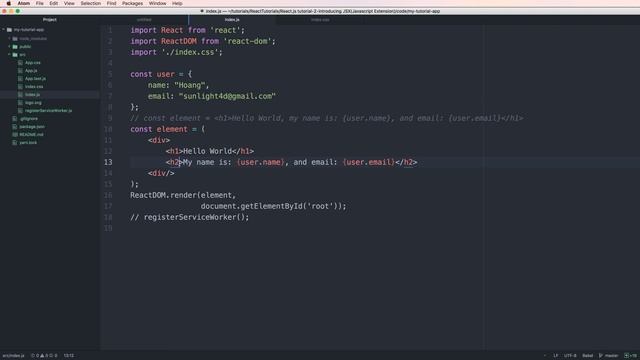Open logo.svg in the tree view
This screenshot has height=360, width=640.
click(x=33, y=102)
